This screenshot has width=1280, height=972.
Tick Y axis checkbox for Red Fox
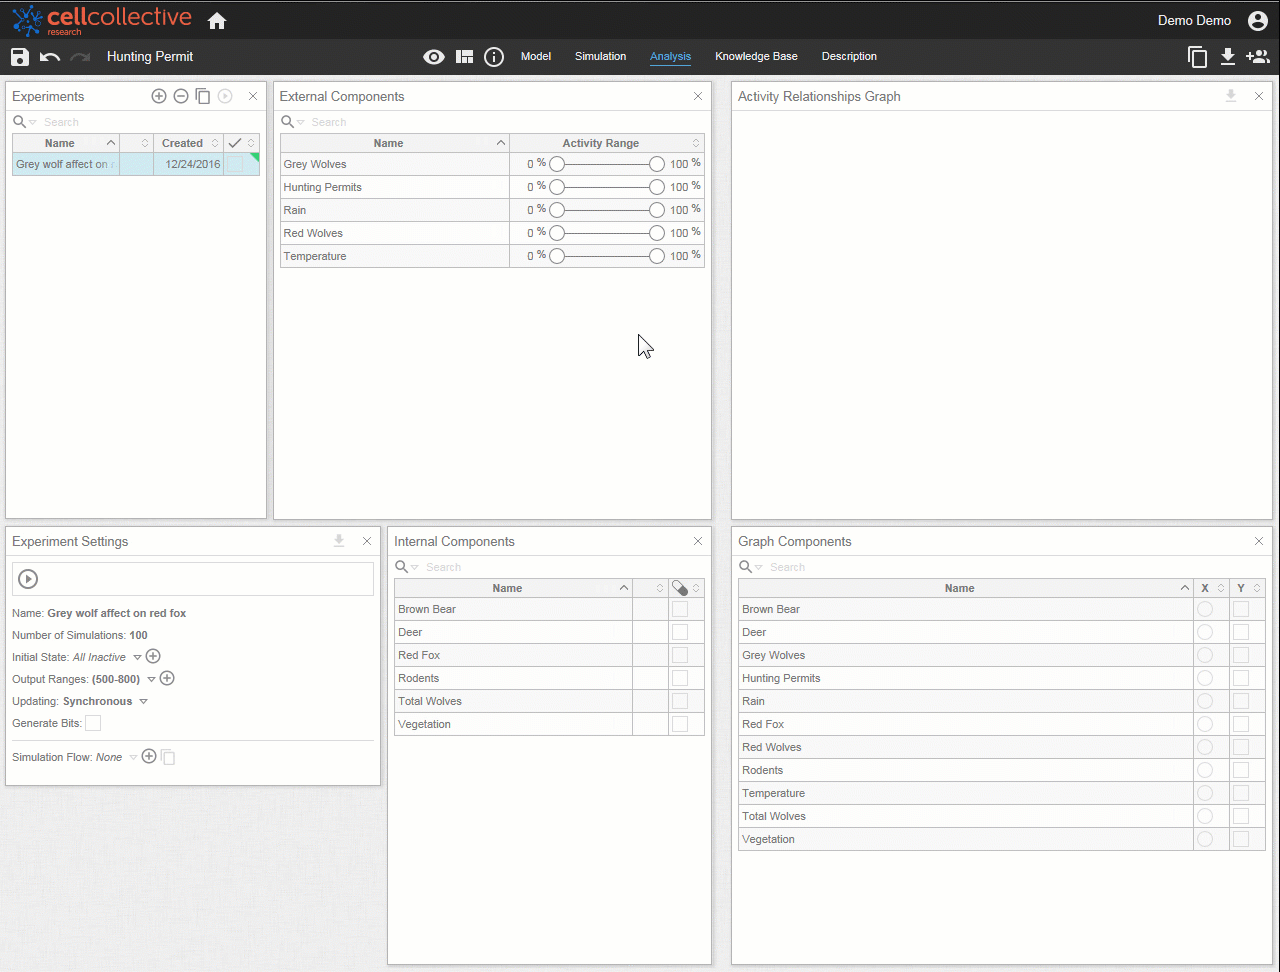pos(1241,724)
